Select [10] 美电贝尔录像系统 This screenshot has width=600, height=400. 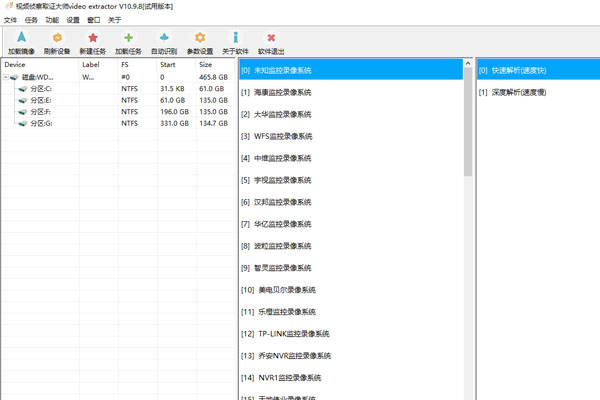point(351,290)
